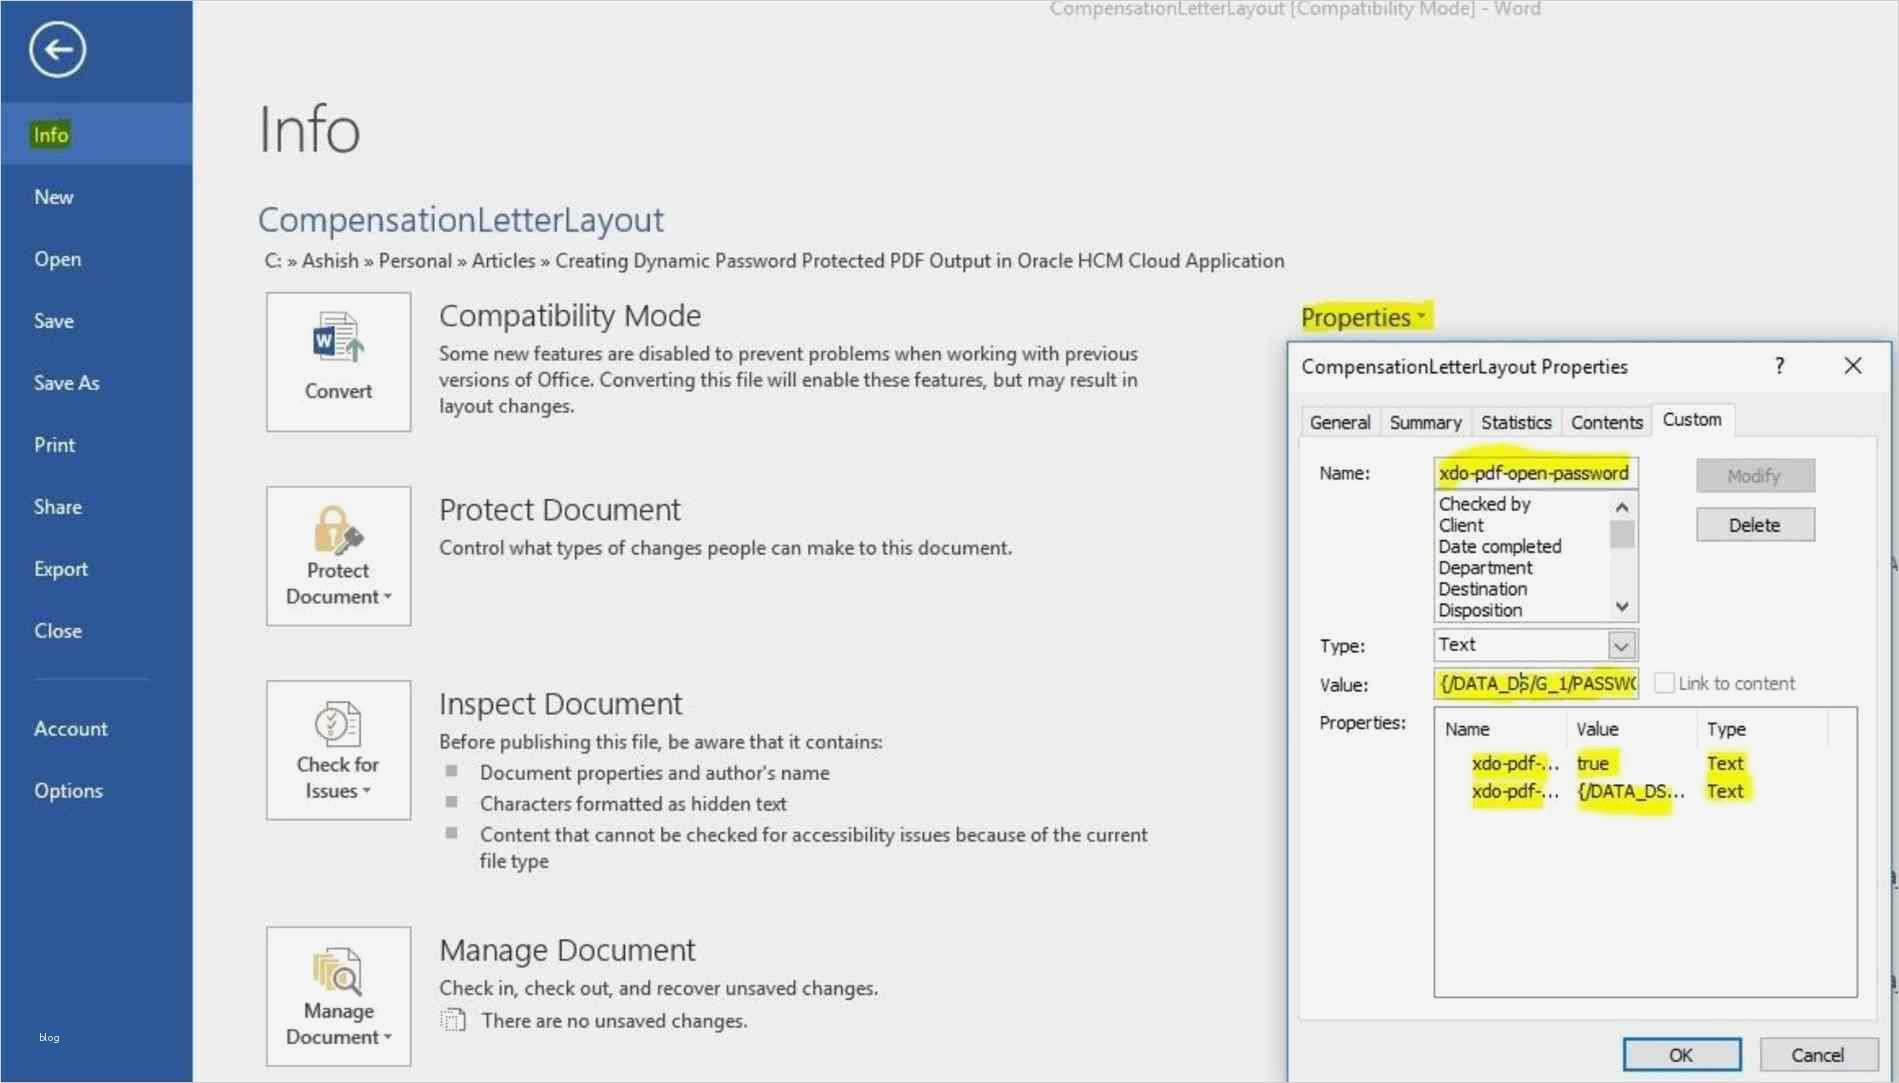The width and height of the screenshot is (1899, 1083).
Task: Switch to the Statistics tab
Action: coord(1516,422)
